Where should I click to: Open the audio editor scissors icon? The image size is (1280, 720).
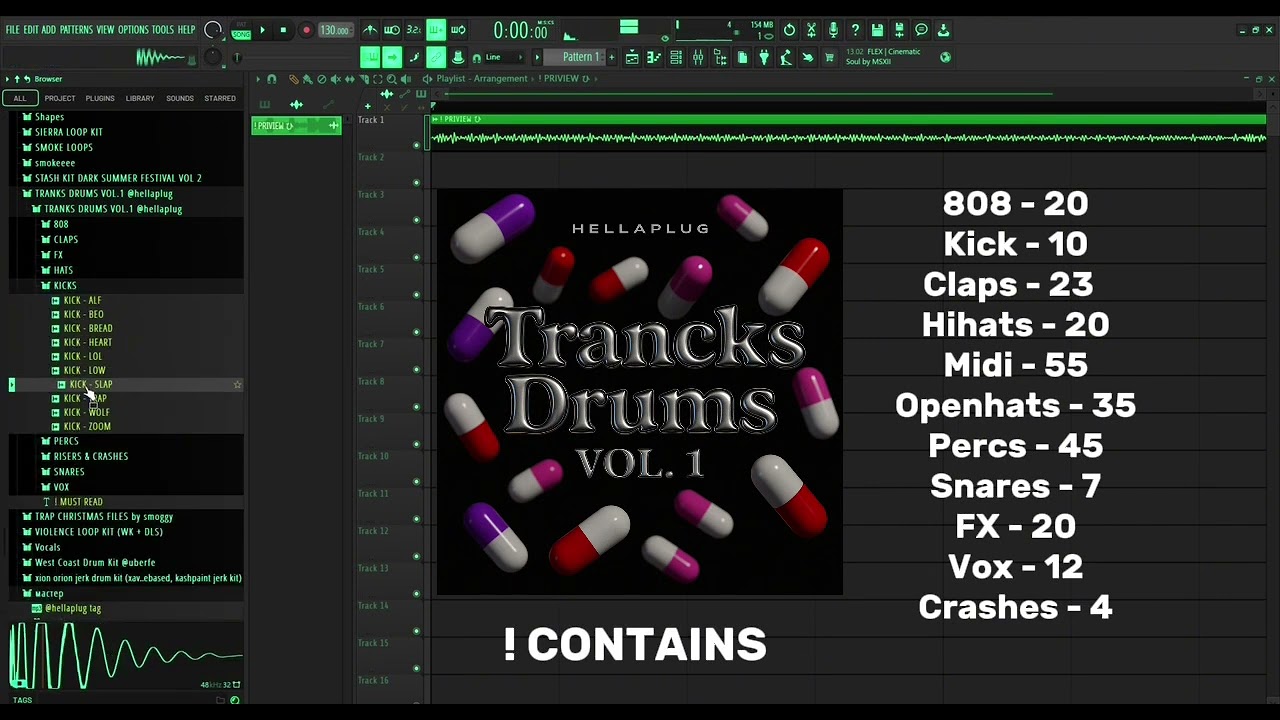pyautogui.click(x=811, y=30)
